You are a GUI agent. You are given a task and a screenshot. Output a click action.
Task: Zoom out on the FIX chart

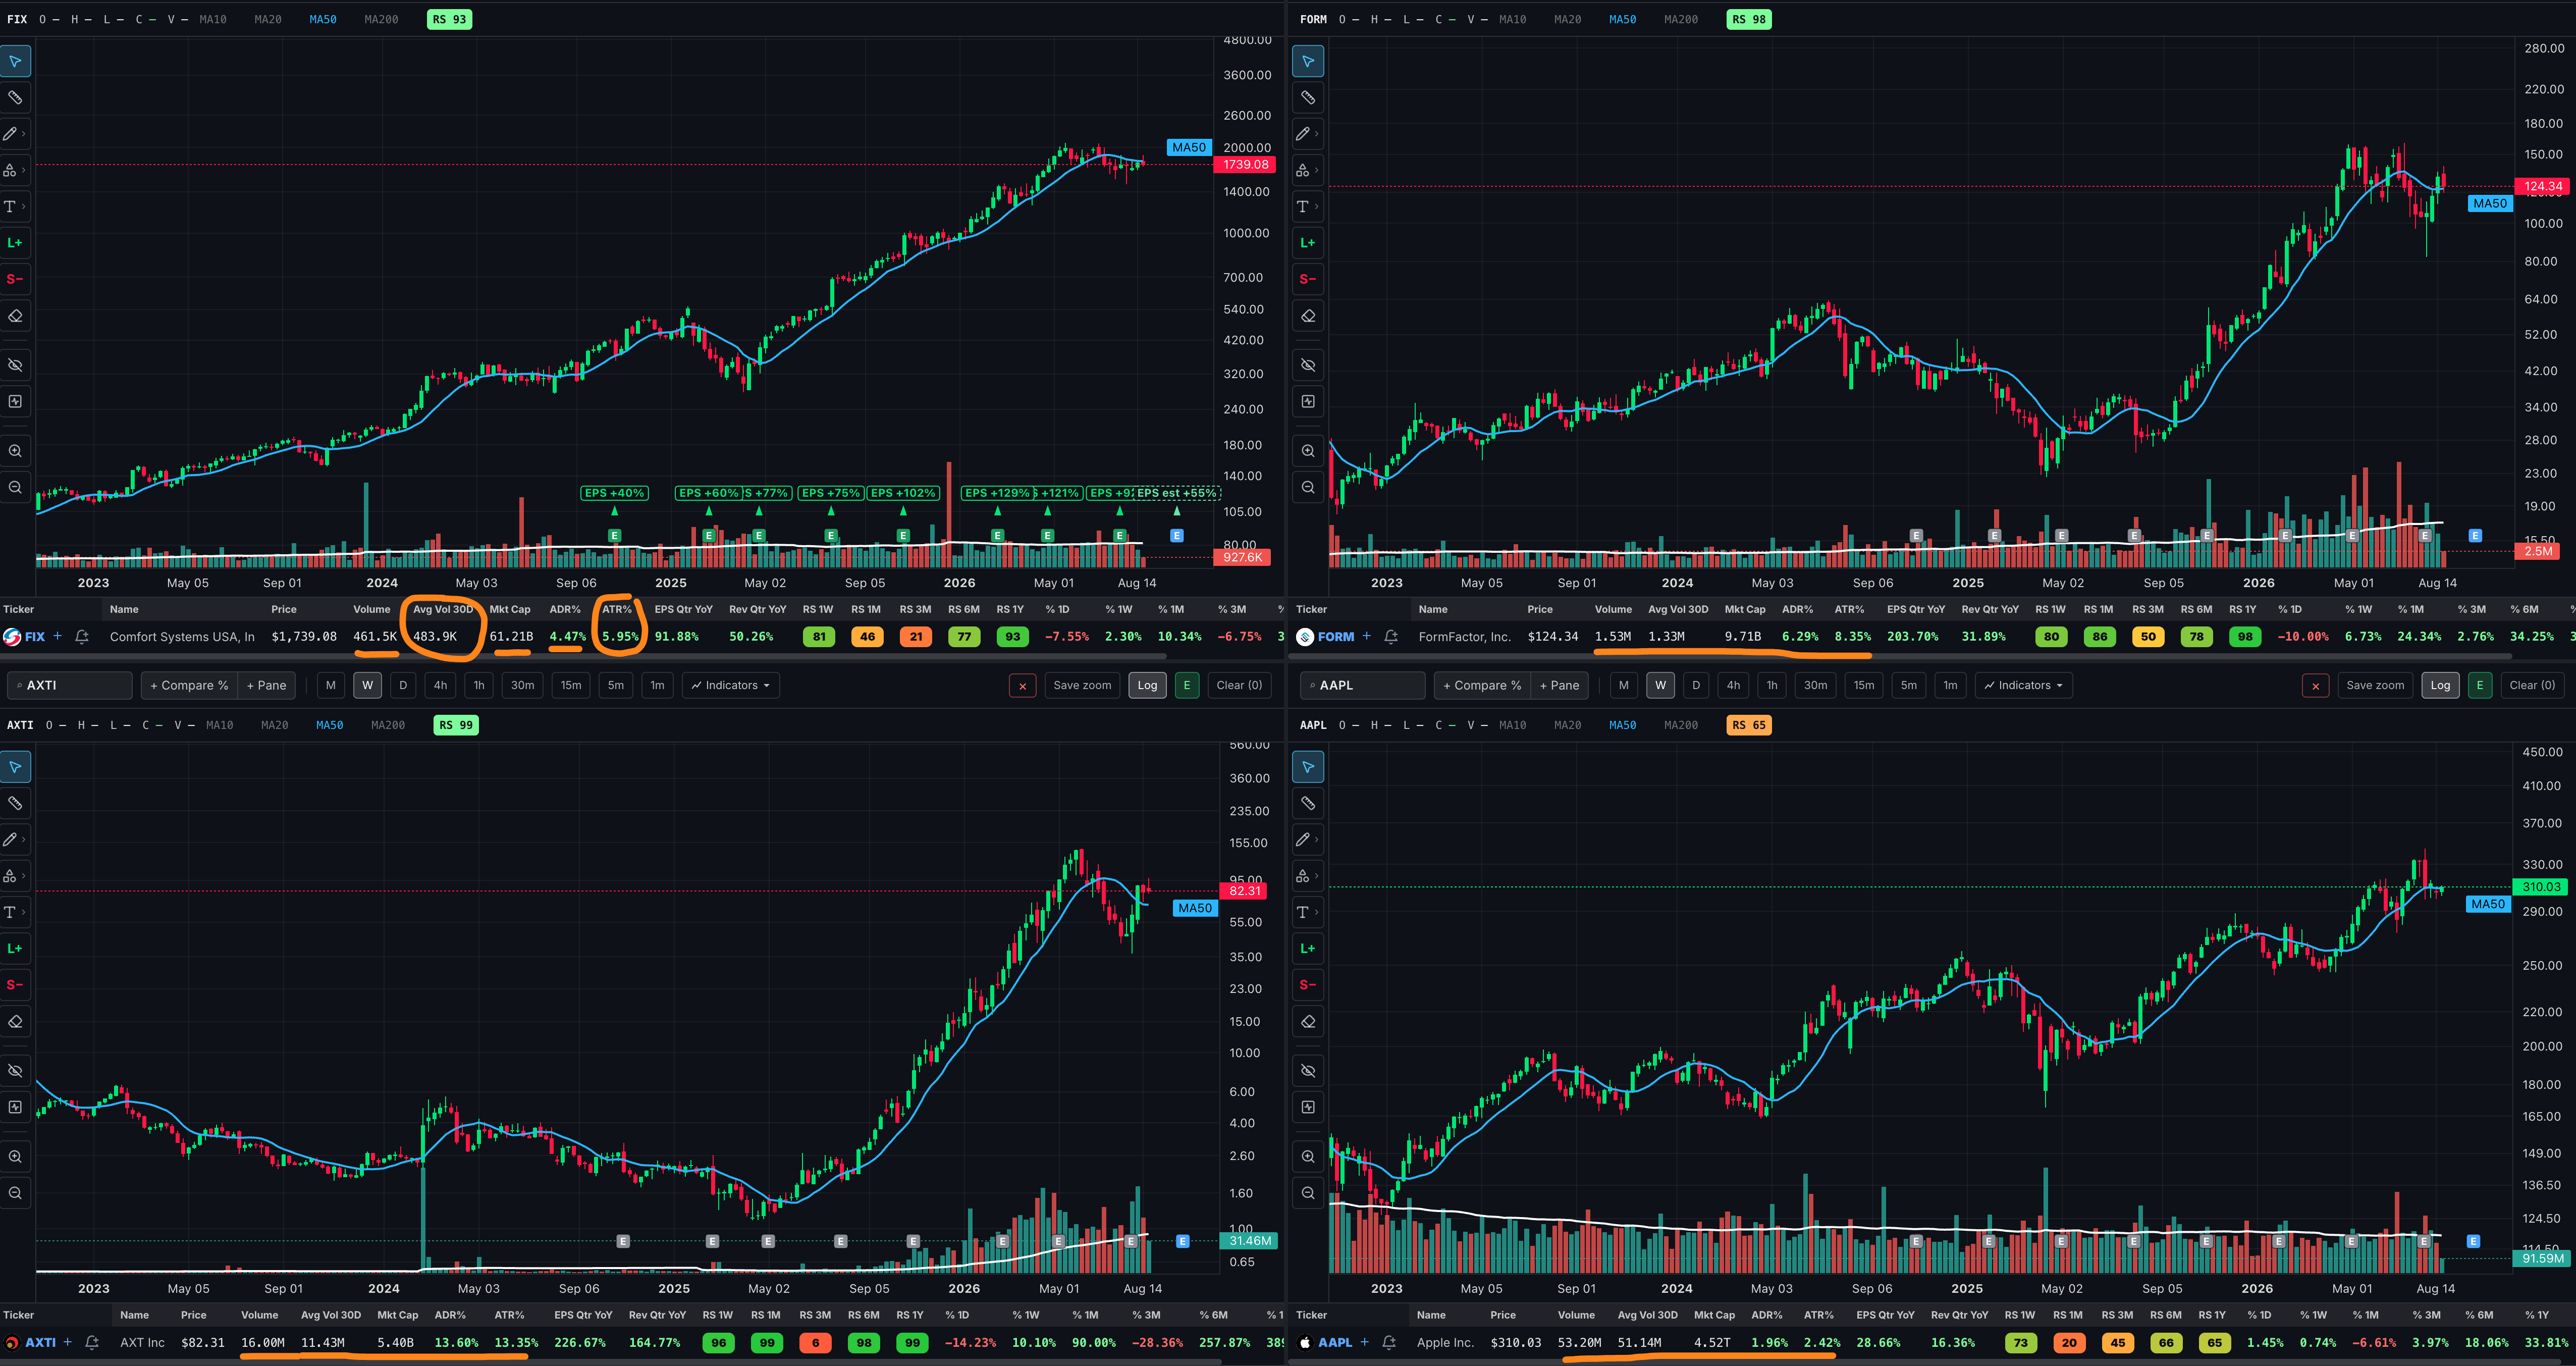coord(15,487)
